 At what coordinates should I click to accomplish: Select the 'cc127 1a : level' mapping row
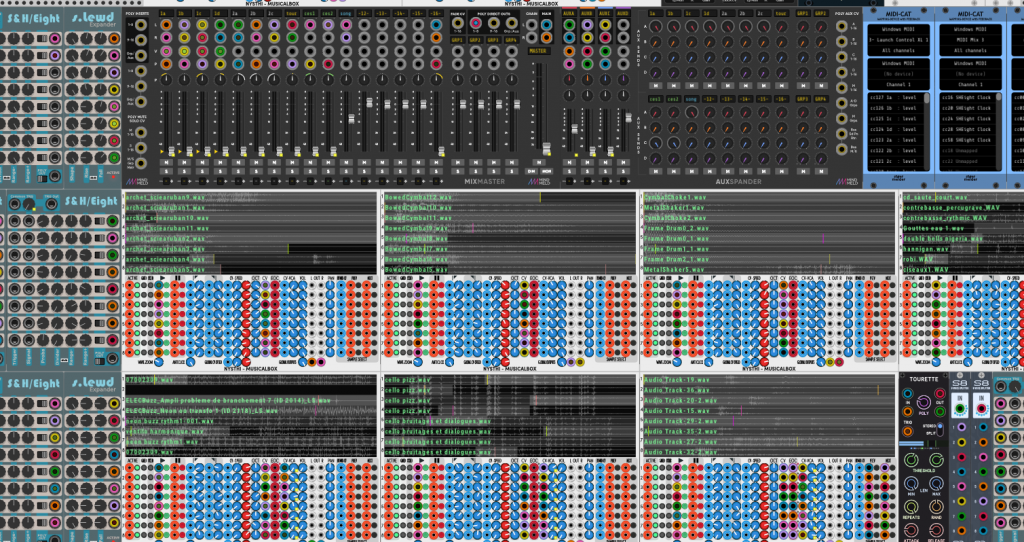[895, 97]
